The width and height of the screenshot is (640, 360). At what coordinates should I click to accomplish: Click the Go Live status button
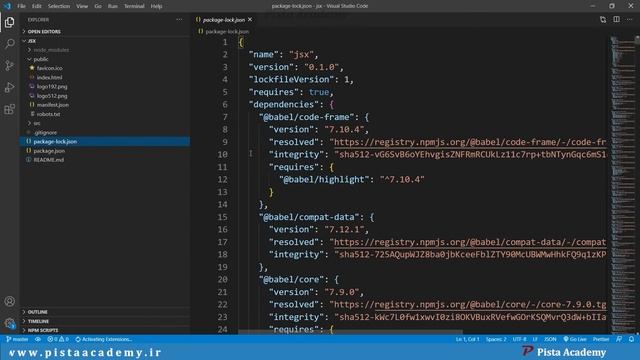575,339
